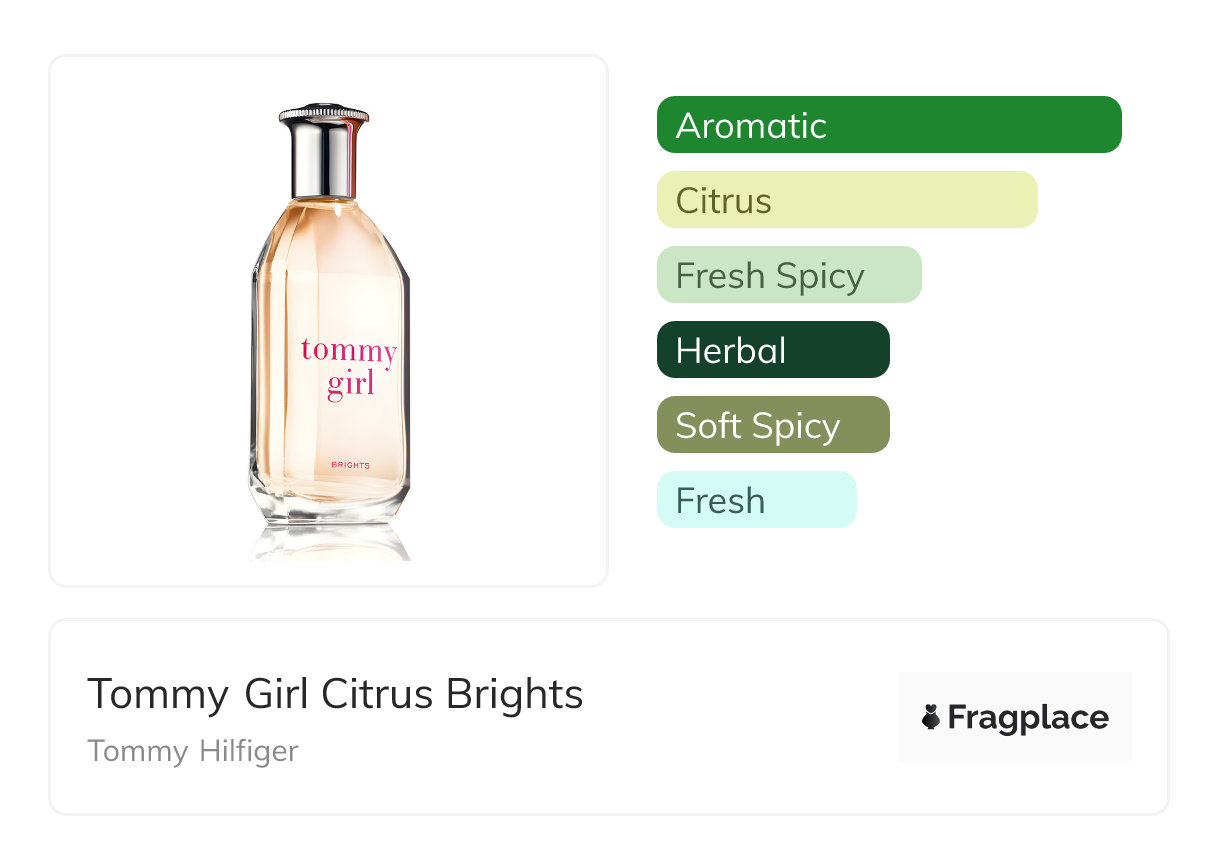Select the dark green Aromatic accord bar
The image size is (1218, 864).
coord(888,125)
